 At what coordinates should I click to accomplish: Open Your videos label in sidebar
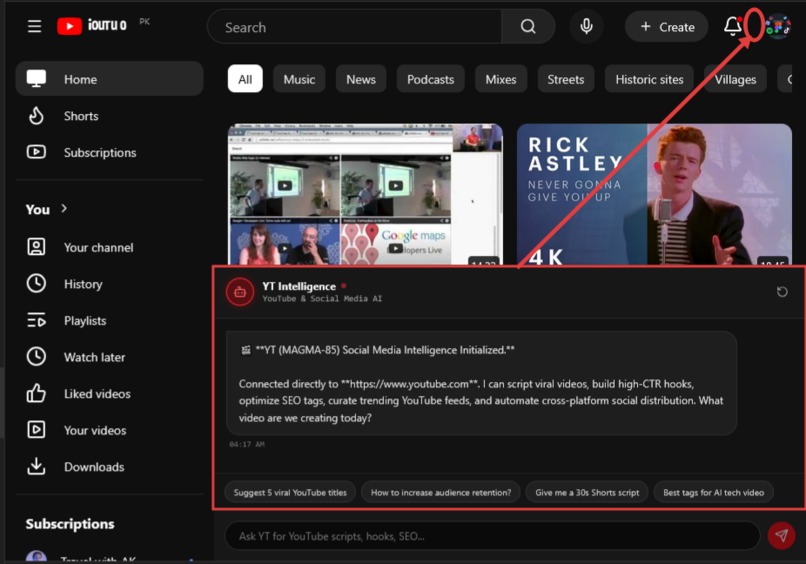(x=95, y=430)
